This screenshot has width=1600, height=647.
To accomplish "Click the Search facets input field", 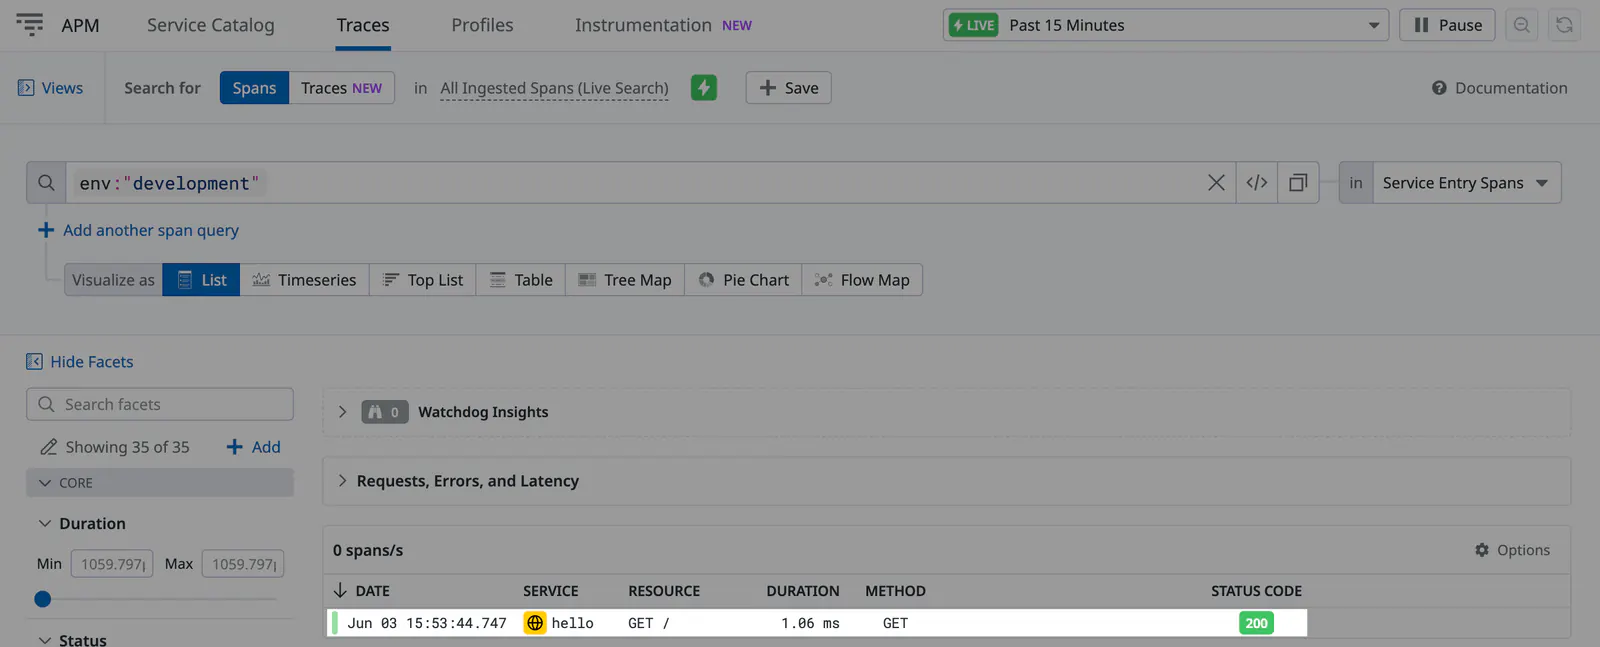I will (160, 404).
